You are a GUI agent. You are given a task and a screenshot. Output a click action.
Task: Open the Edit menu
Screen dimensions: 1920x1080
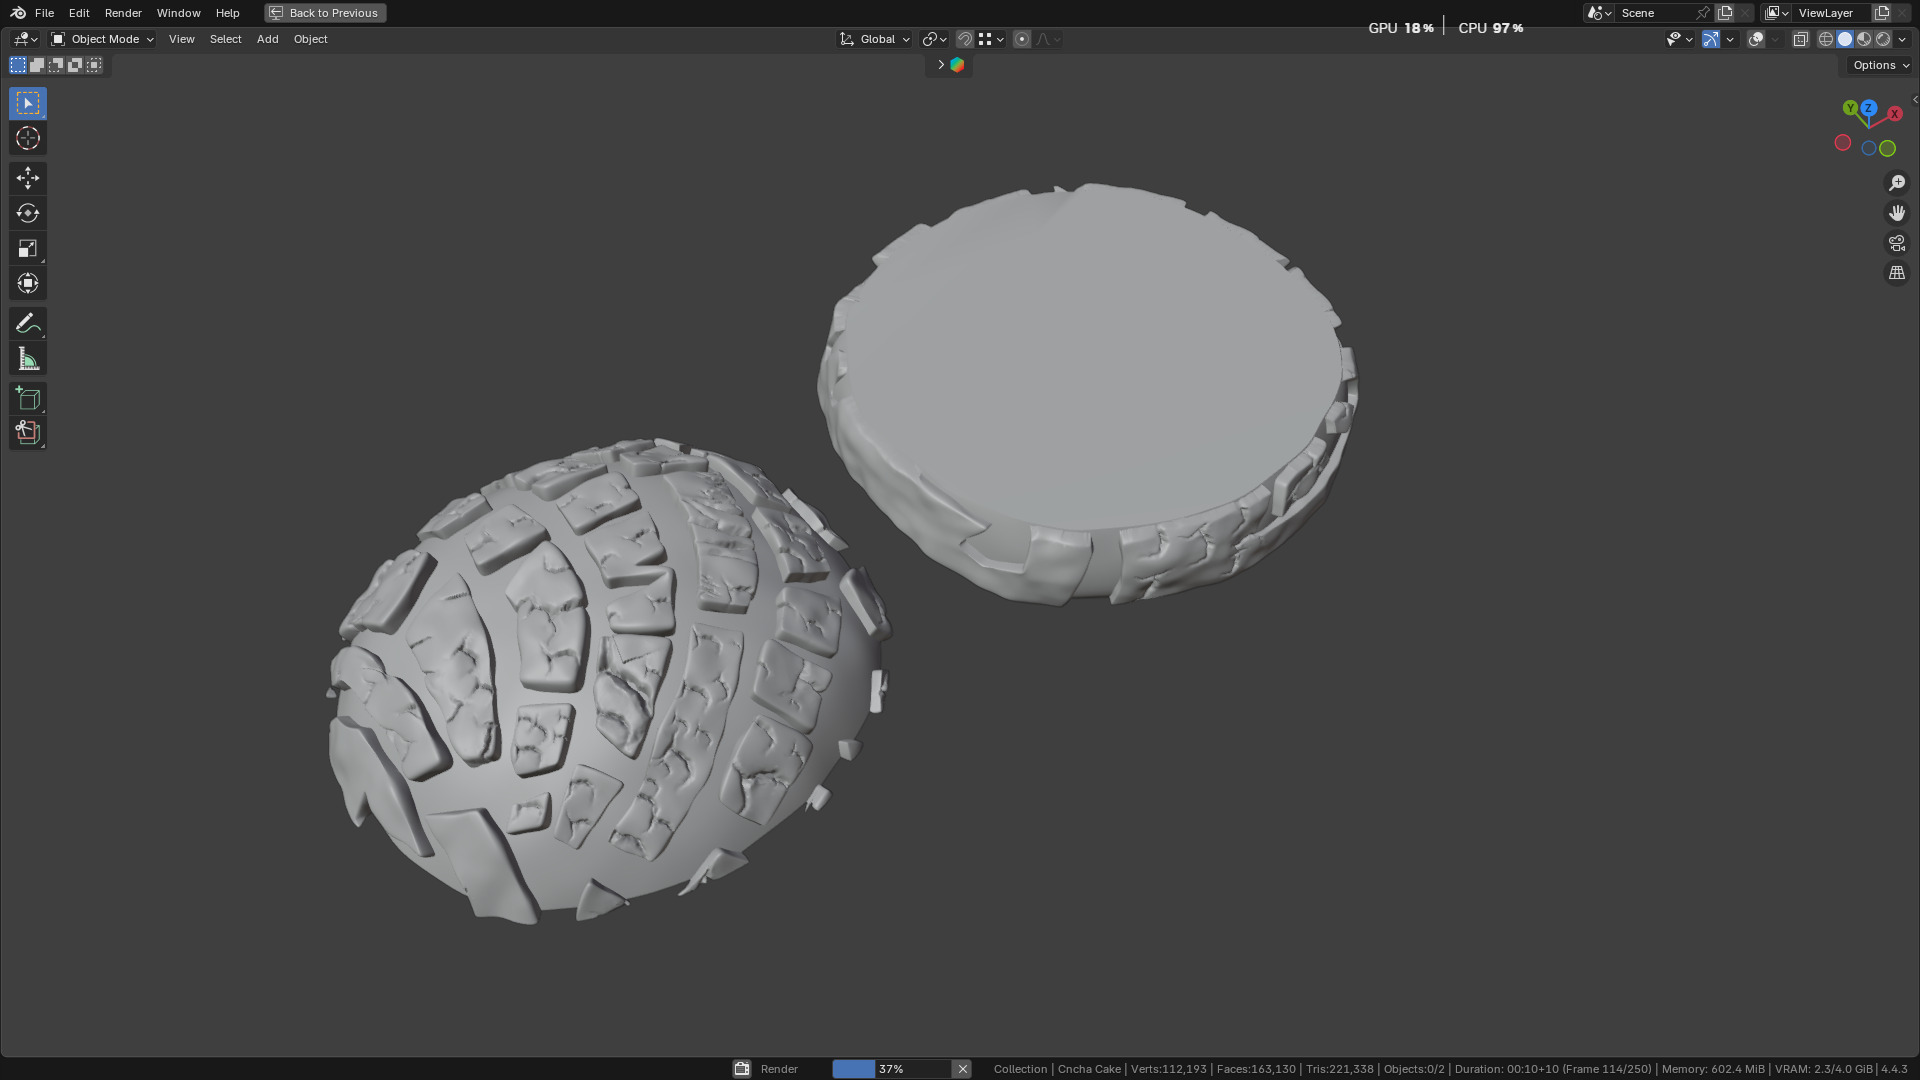pyautogui.click(x=79, y=13)
